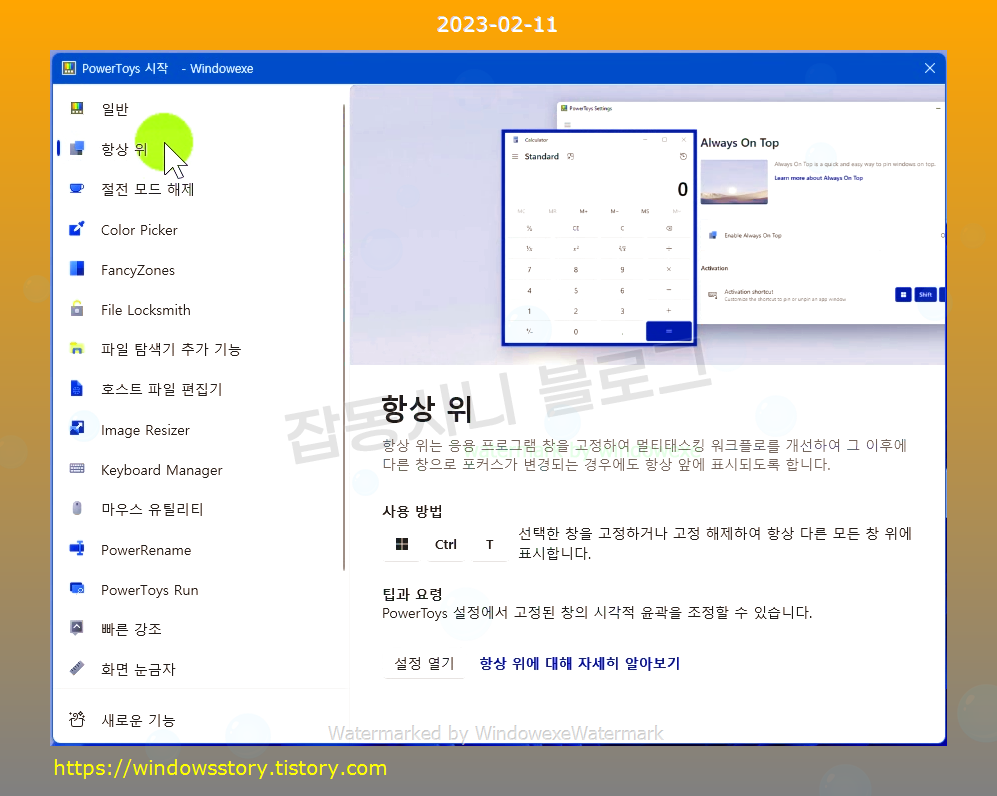The image size is (997, 796).
Task: Click the 사용 방법 section heading
Action: tap(412, 511)
